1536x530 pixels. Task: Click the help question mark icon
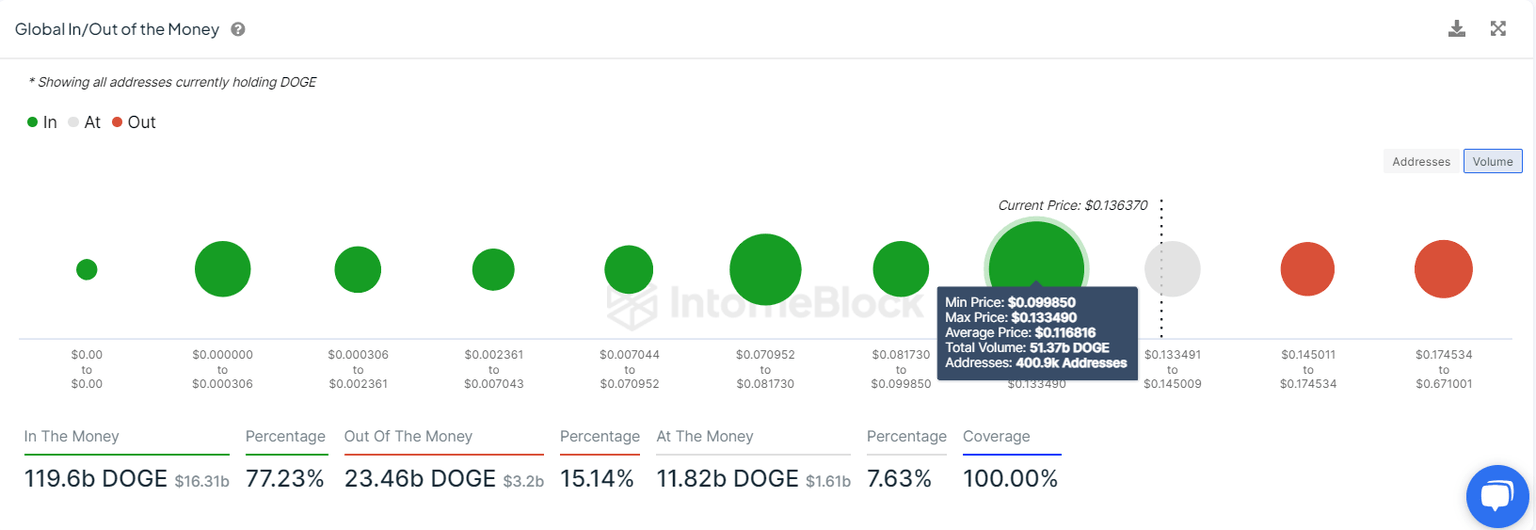point(238,30)
